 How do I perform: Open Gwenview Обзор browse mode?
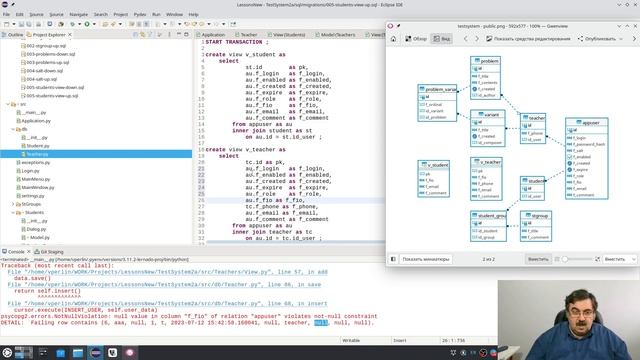(x=416, y=39)
